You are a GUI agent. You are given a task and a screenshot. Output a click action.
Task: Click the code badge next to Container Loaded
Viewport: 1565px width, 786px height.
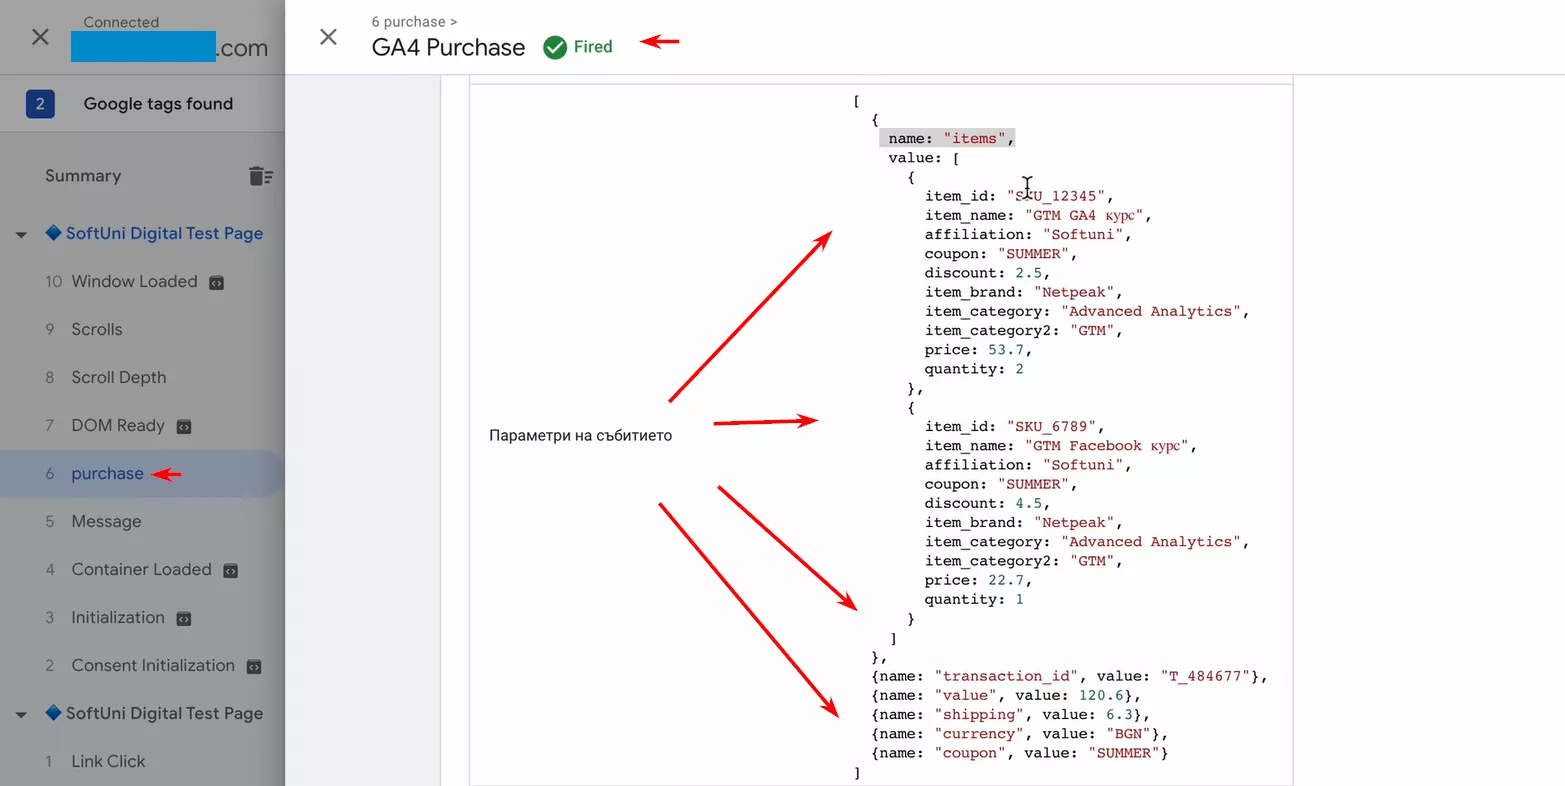[230, 571]
